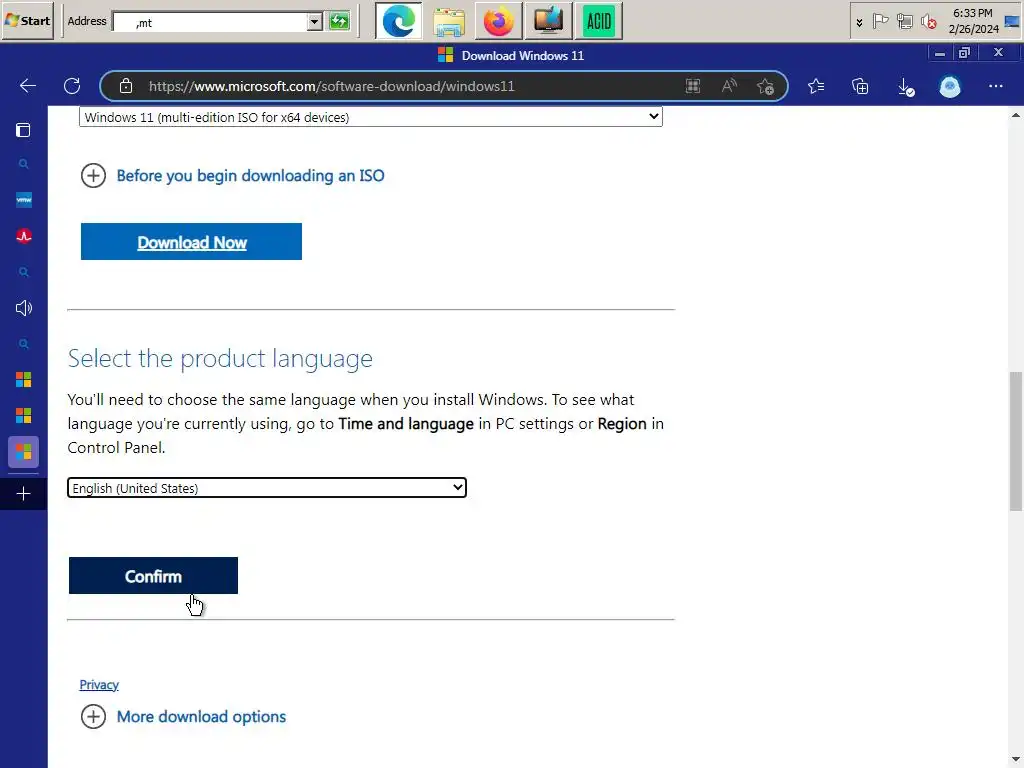Click the Show desktop icon in tray
This screenshot has height=768, width=1024.
pos(1012,22)
